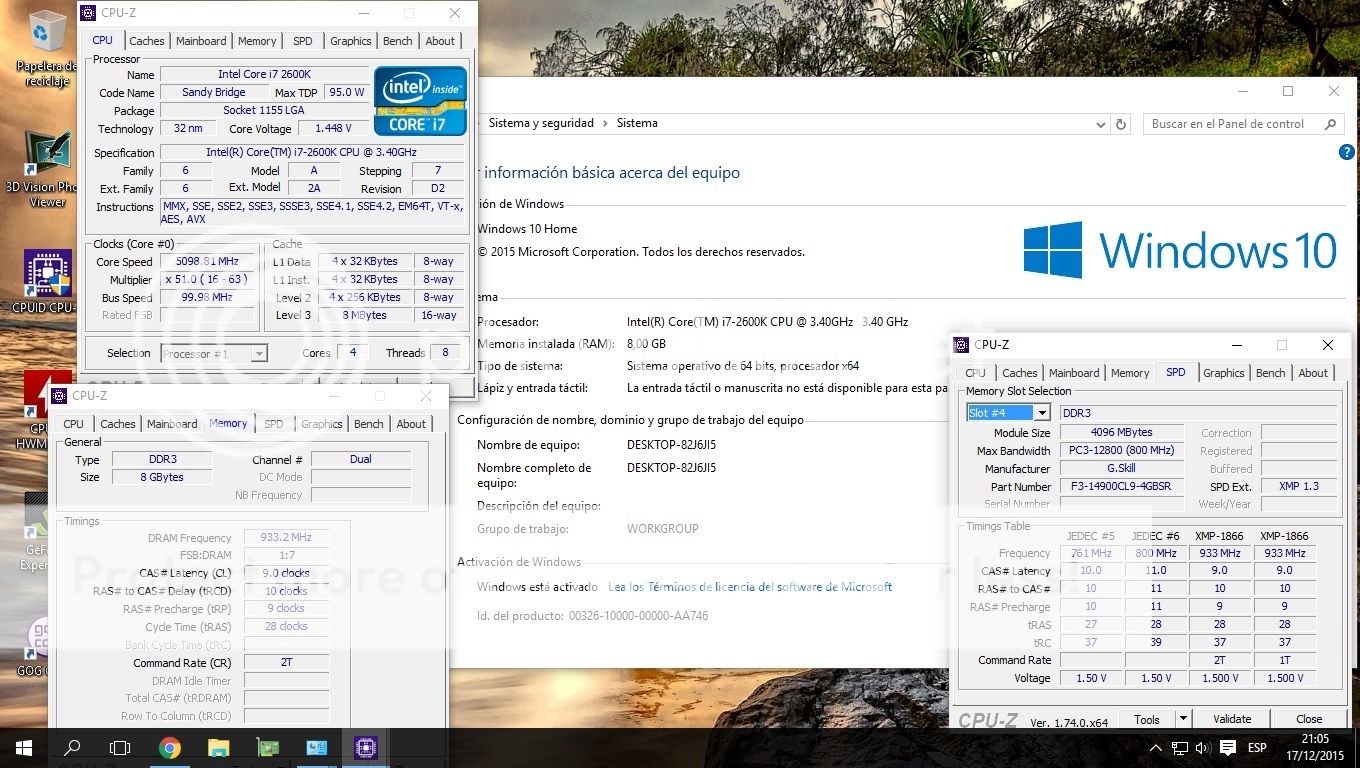Open the Windows Start menu
Screen dimensions: 1360x768
23,747
